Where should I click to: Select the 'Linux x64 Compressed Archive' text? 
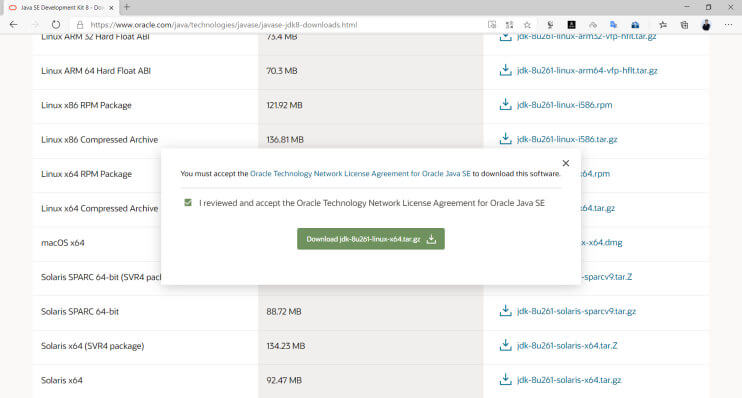[x=99, y=209]
